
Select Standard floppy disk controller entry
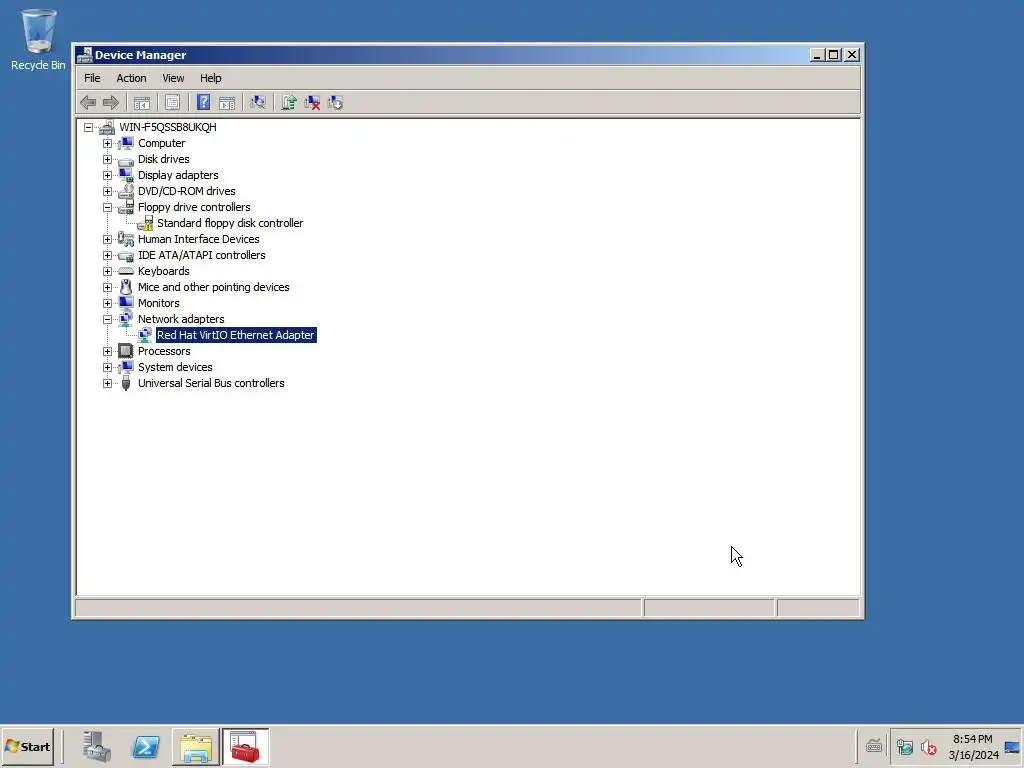coord(230,223)
